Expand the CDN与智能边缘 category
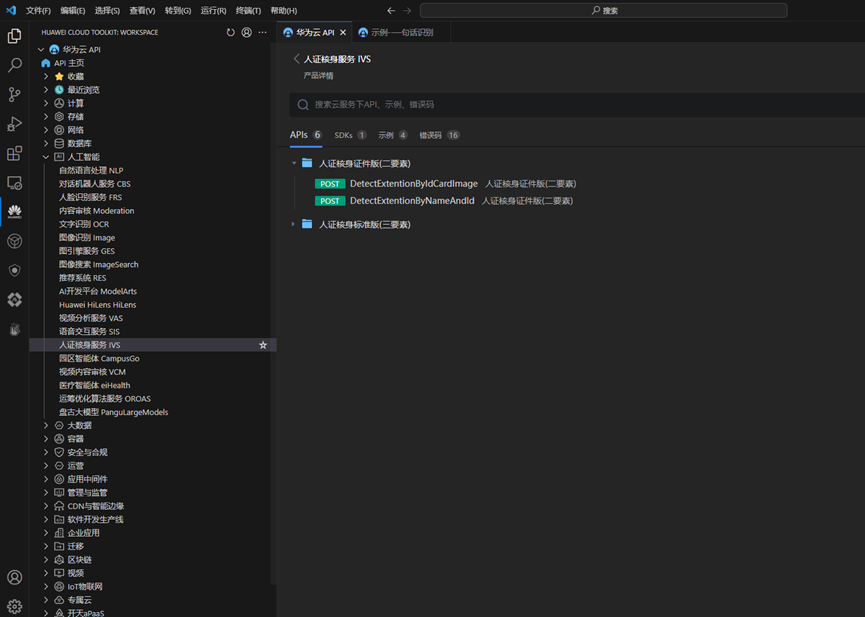 pyautogui.click(x=46, y=506)
